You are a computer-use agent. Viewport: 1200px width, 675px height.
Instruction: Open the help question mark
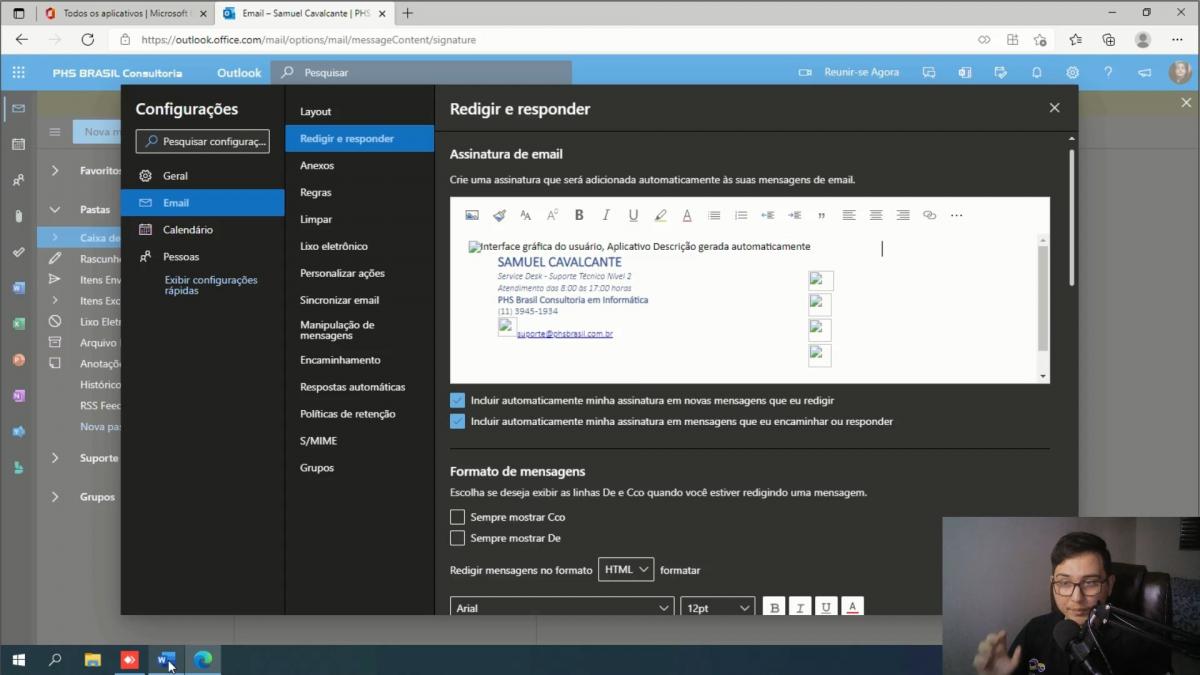coord(1108,72)
